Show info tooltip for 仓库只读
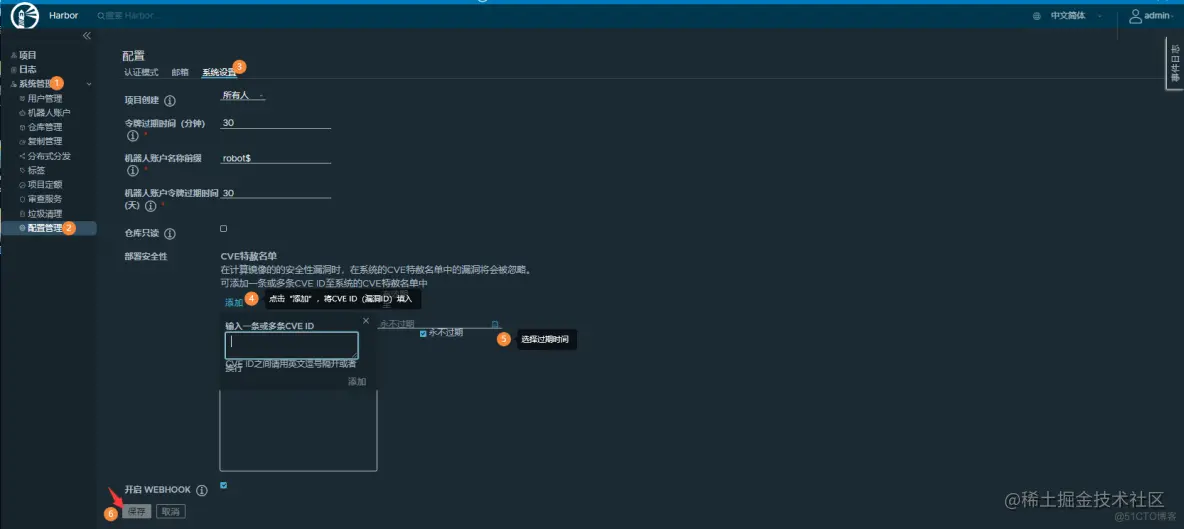1184x529 pixels. pyautogui.click(x=170, y=235)
